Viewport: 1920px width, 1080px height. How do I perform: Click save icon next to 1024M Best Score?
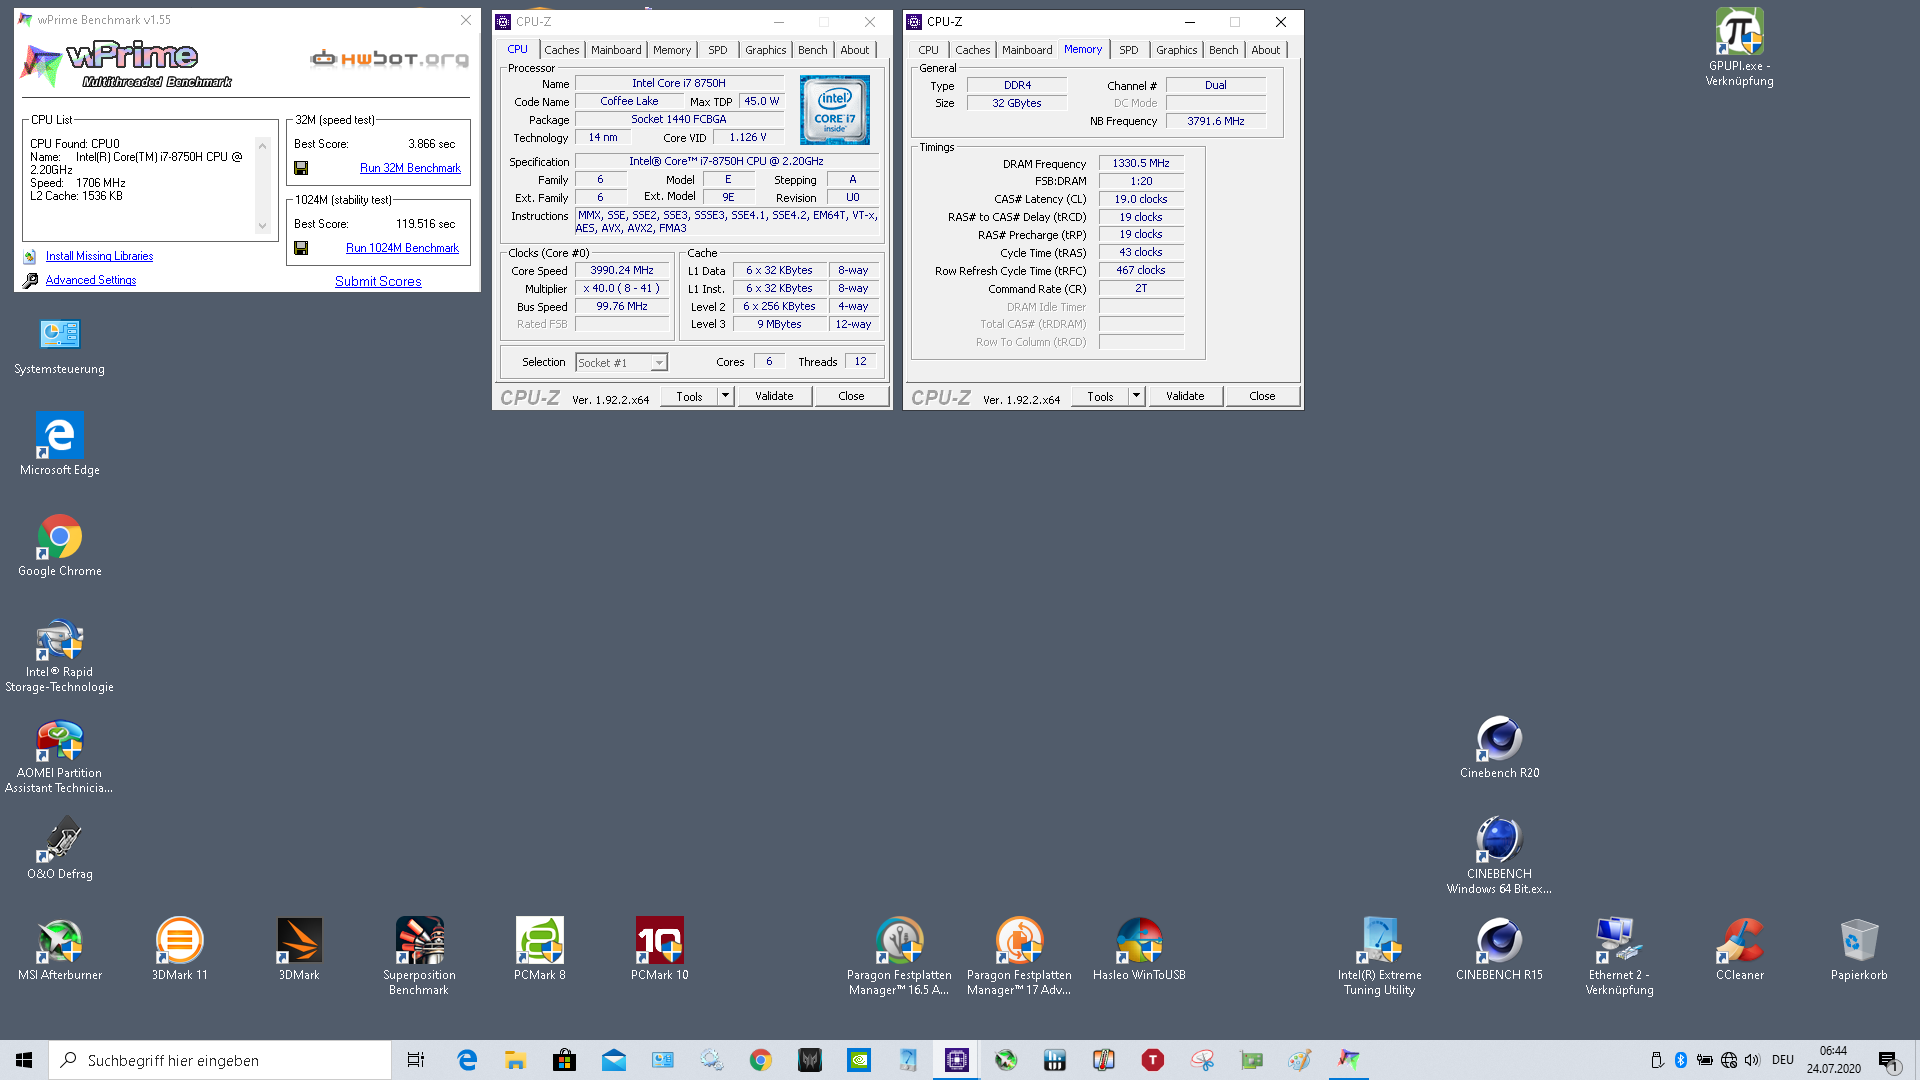pos(301,248)
